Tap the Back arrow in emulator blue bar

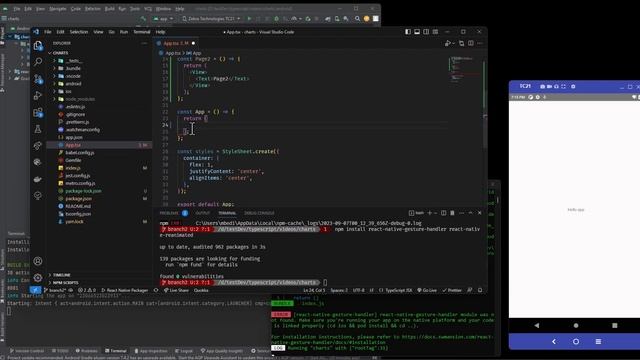[554, 341]
